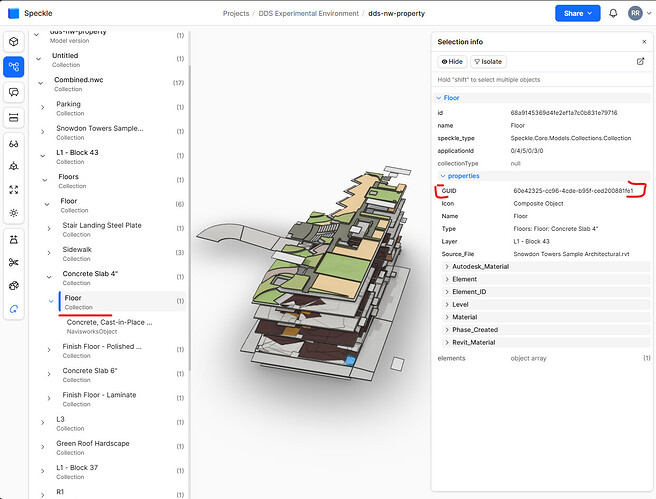This screenshot has height=499, width=656.
Task: Open the Share dropdown button
Action: [x=577, y=13]
